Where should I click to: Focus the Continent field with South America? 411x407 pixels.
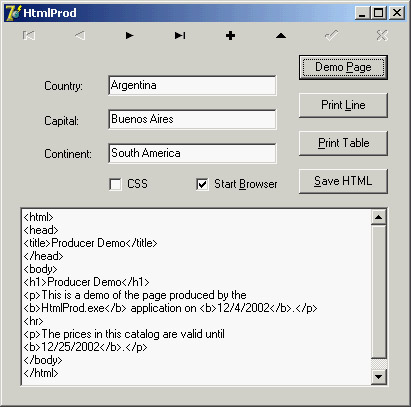192,154
